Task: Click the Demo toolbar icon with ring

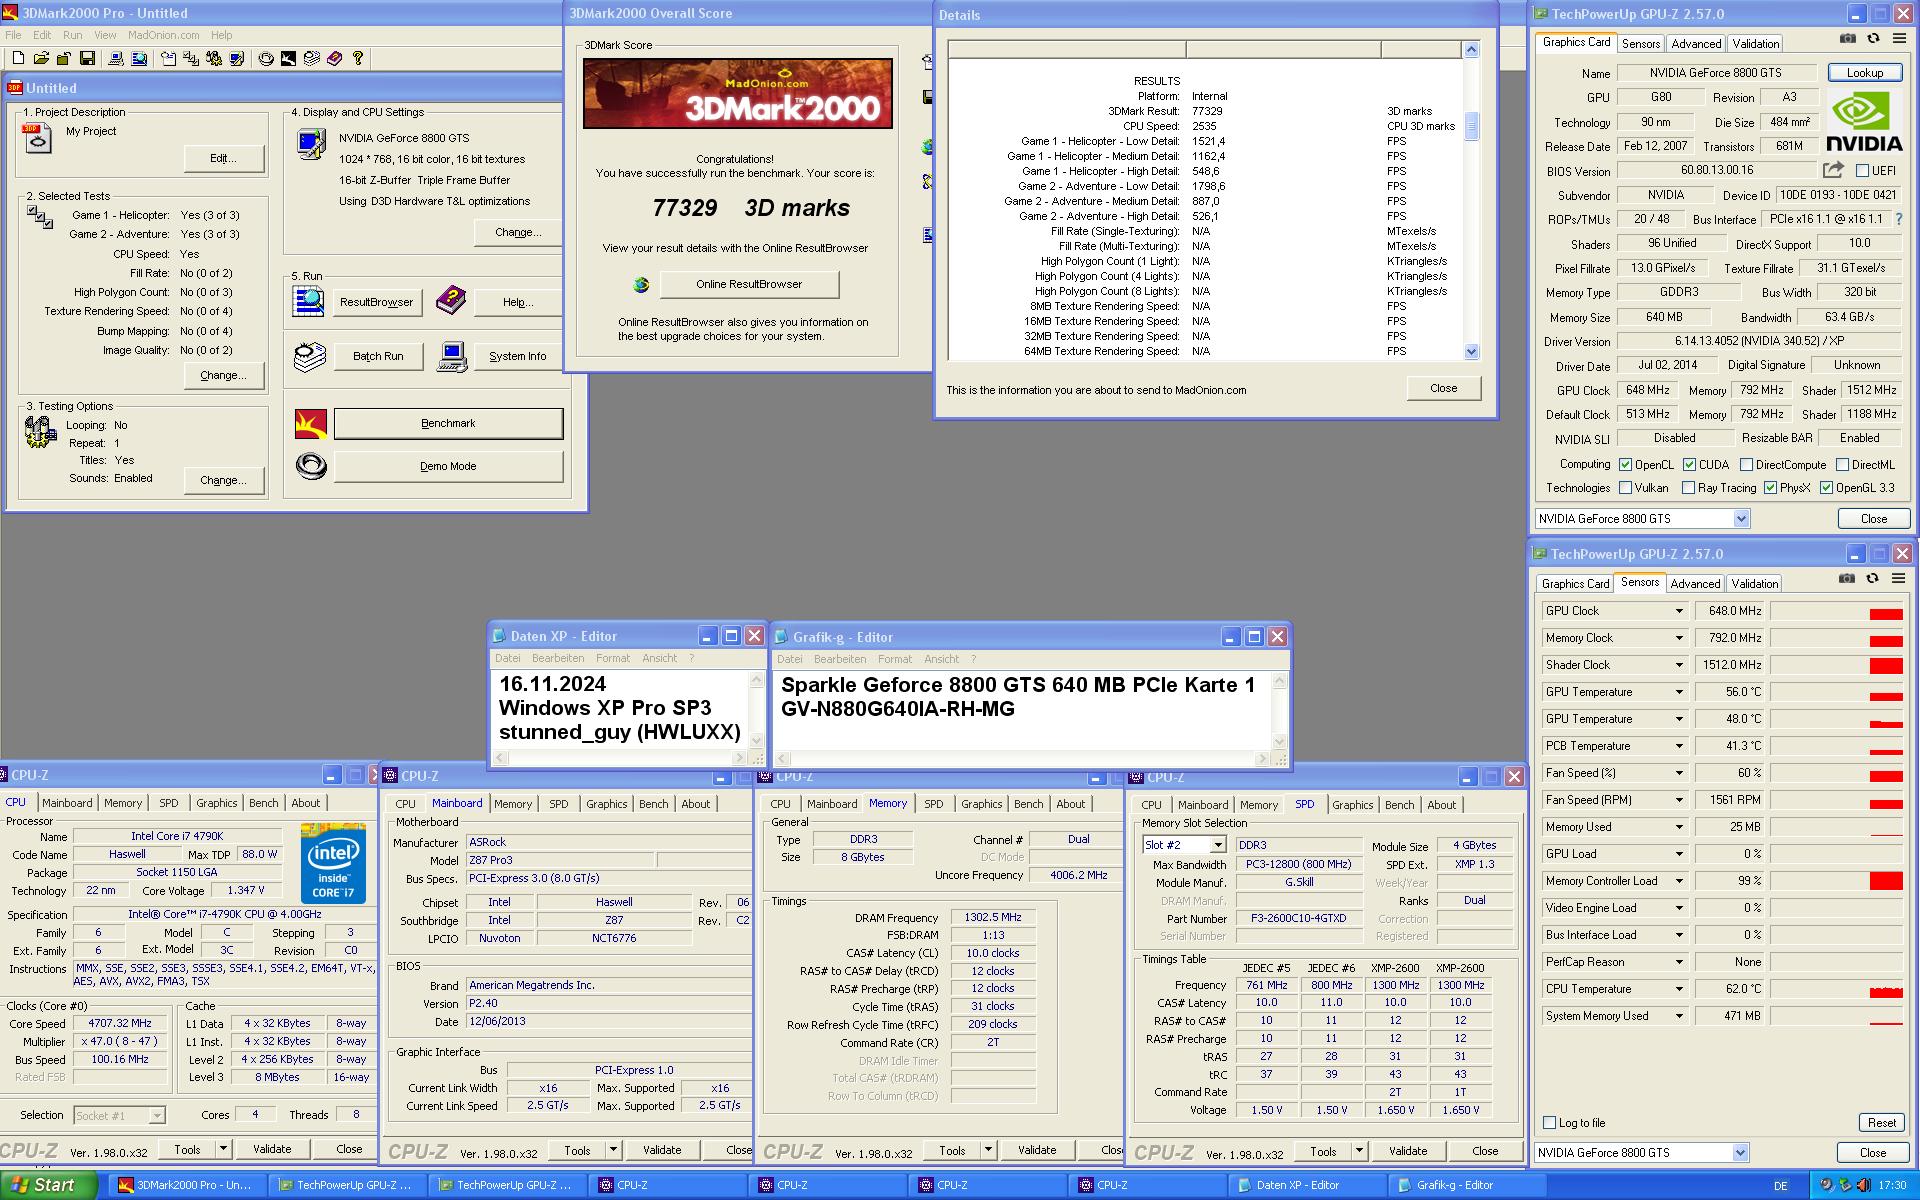Action: point(266,58)
